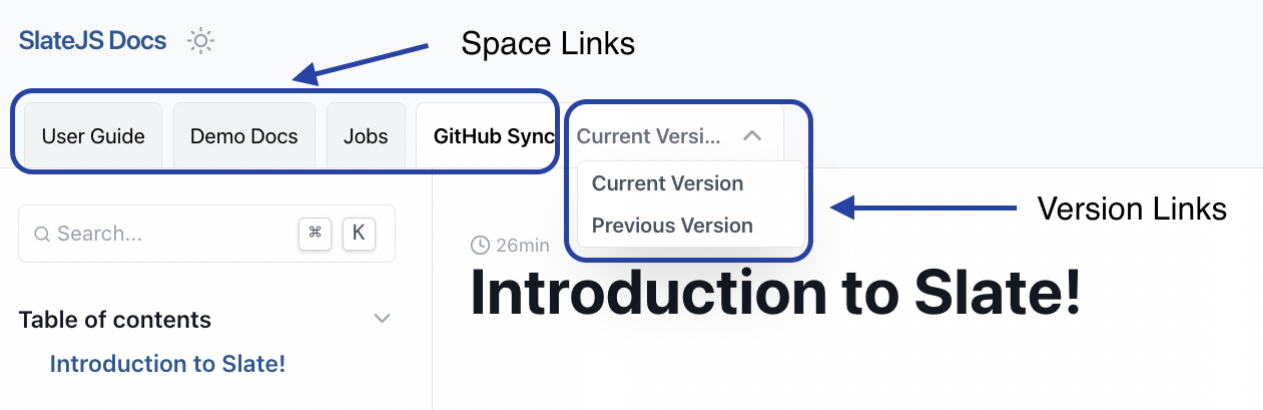Toggle the sun light/dark theme icon
1263x410 pixels.
pyautogui.click(x=201, y=41)
